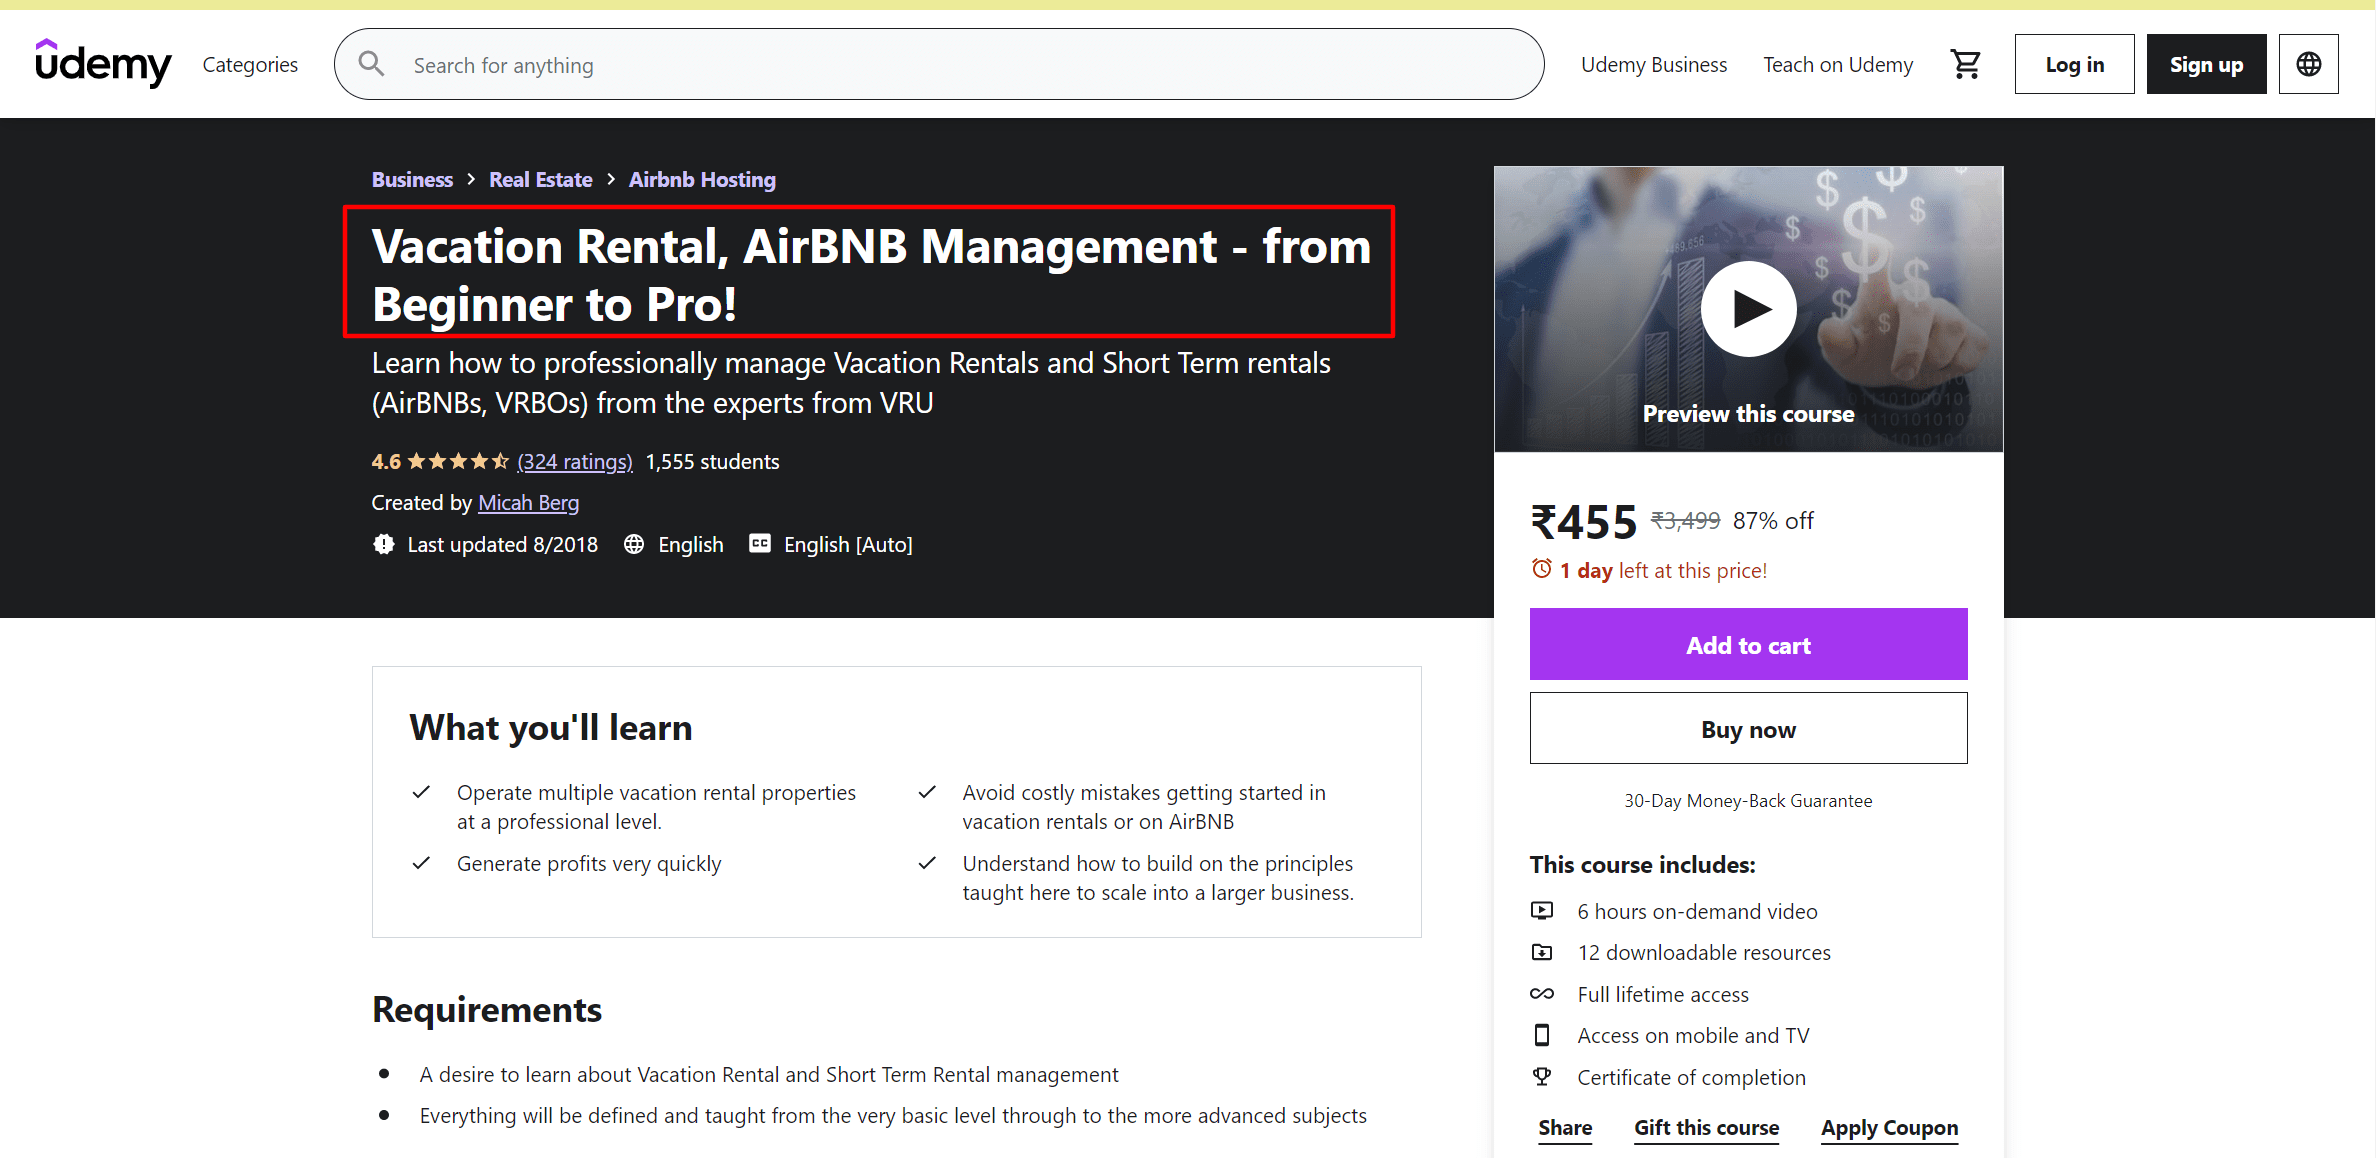Click the Add to cart button
This screenshot has width=2376, height=1158.
tap(1748, 644)
